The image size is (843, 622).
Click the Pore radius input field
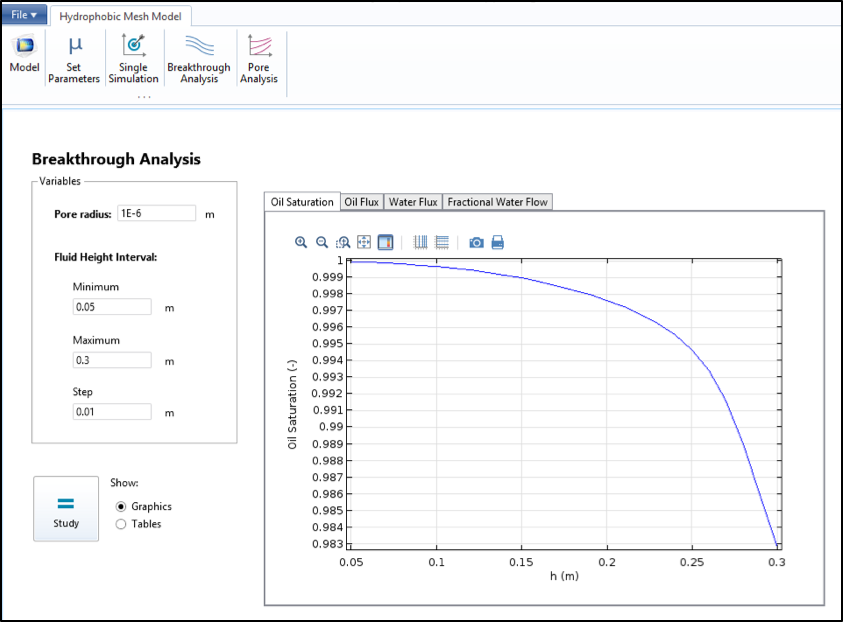point(156,213)
